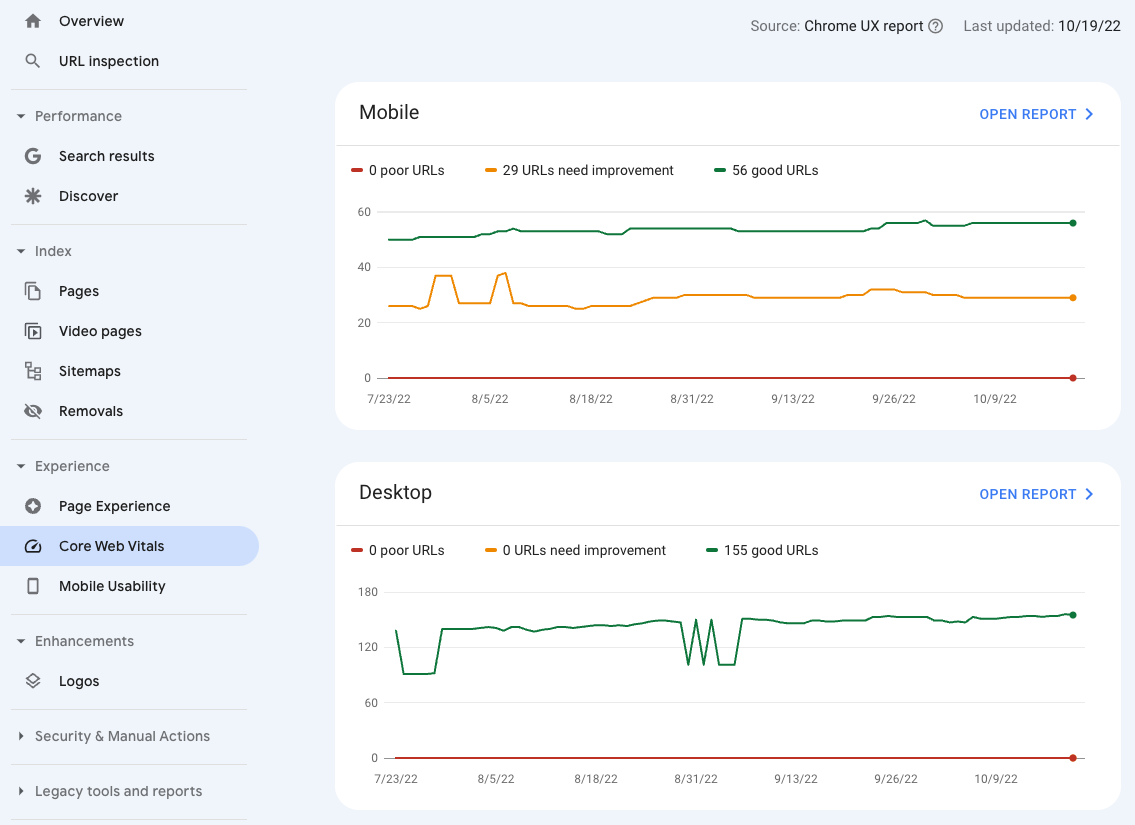Screen dimensions: 1135x825
Task: Click green endpoint dot on Mobile chart
Action: [1073, 223]
